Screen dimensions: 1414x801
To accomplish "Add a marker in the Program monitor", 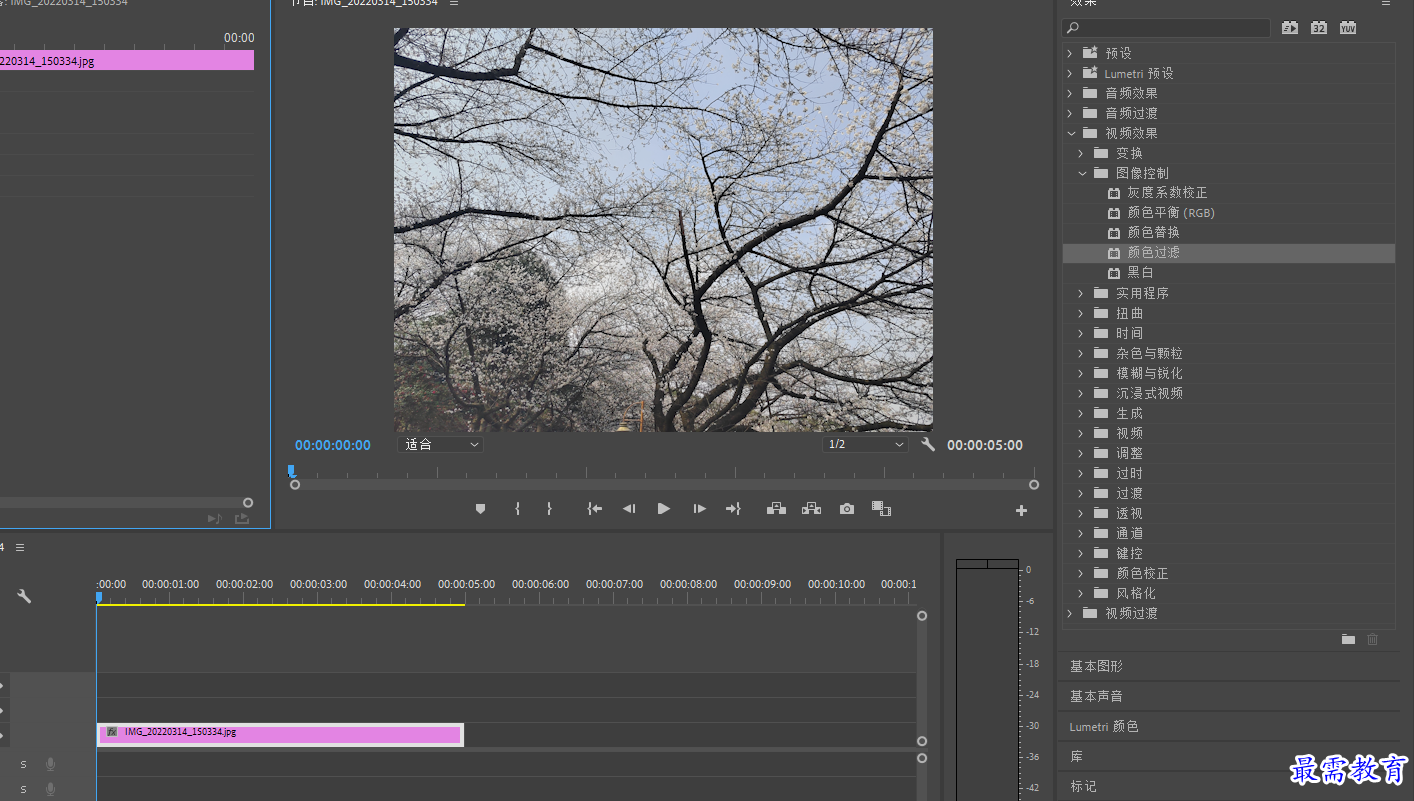I will point(480,509).
